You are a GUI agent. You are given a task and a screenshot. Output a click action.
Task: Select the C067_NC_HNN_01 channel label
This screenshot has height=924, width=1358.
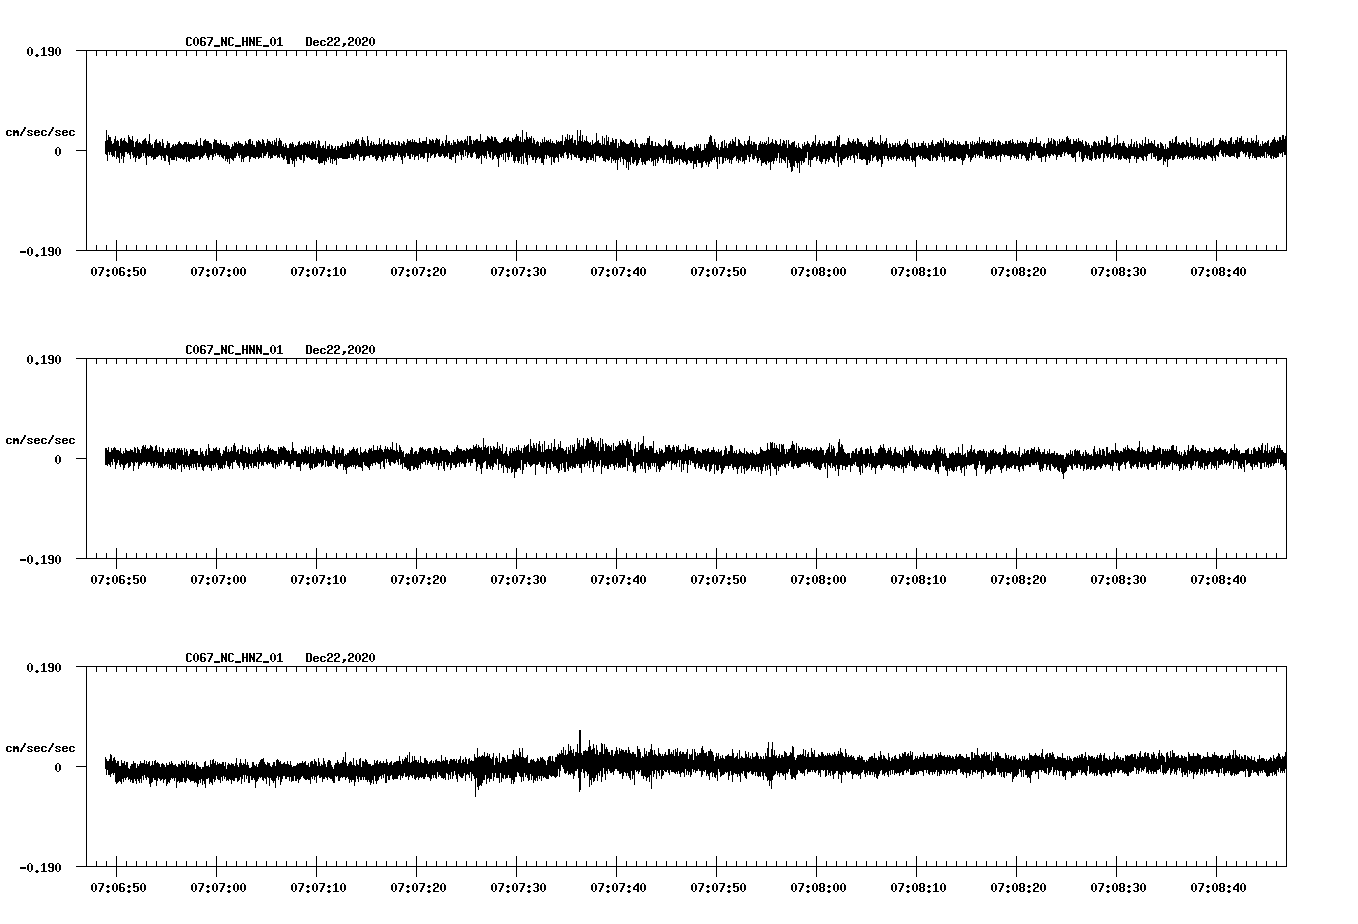tap(232, 350)
